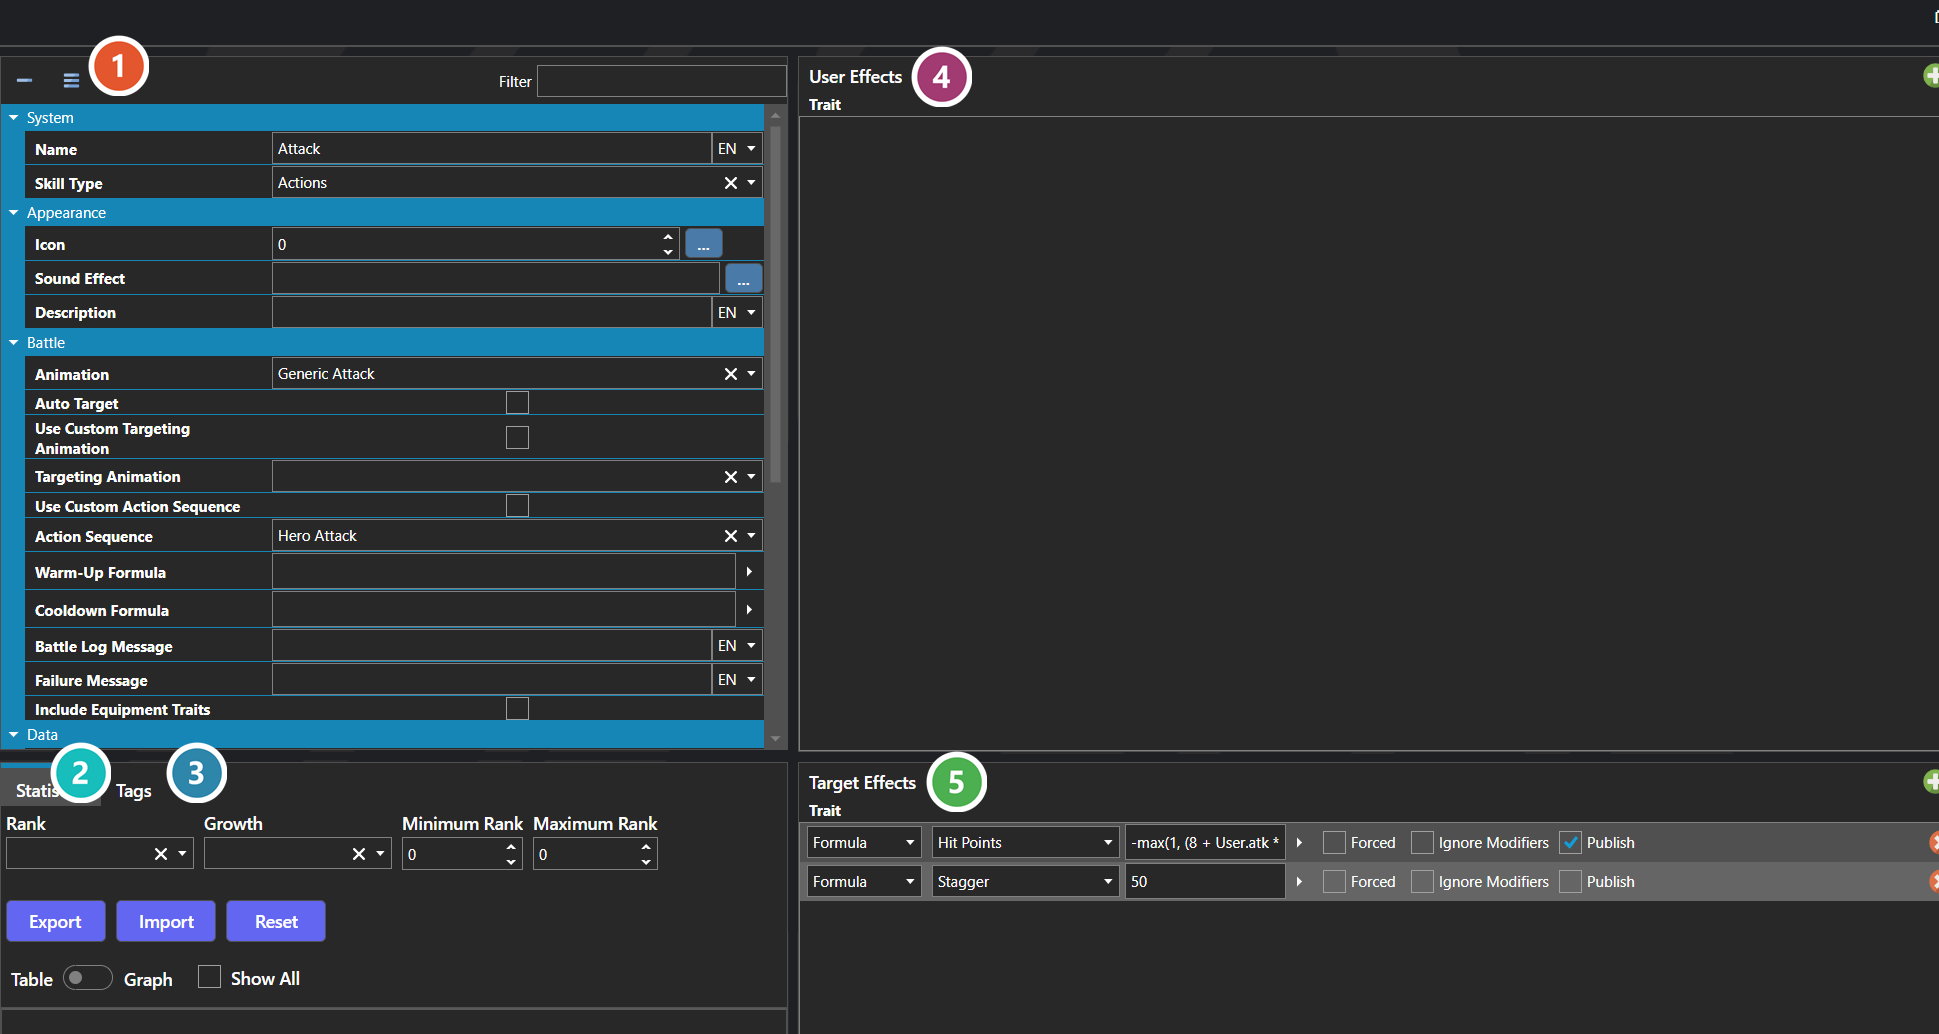Collapse the Appearance section

(14, 213)
